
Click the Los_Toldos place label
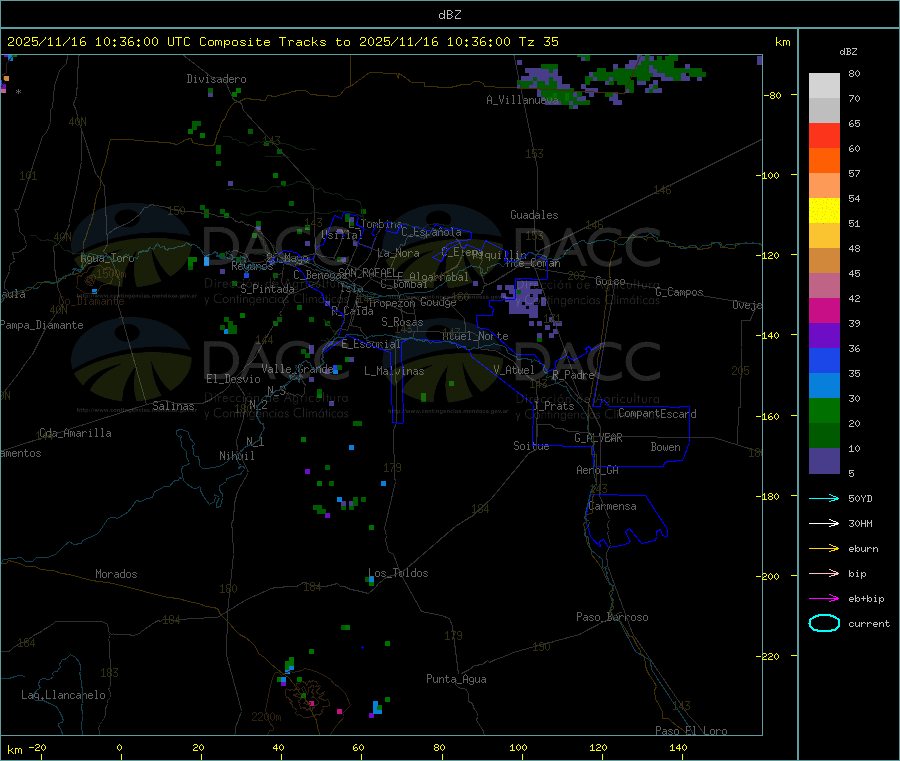point(398,573)
